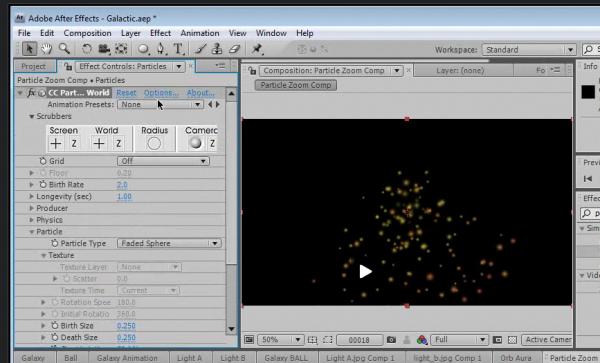Viewport: 600px width, 363px height.
Task: Select the Zoom magnifier tool
Action: click(64, 49)
